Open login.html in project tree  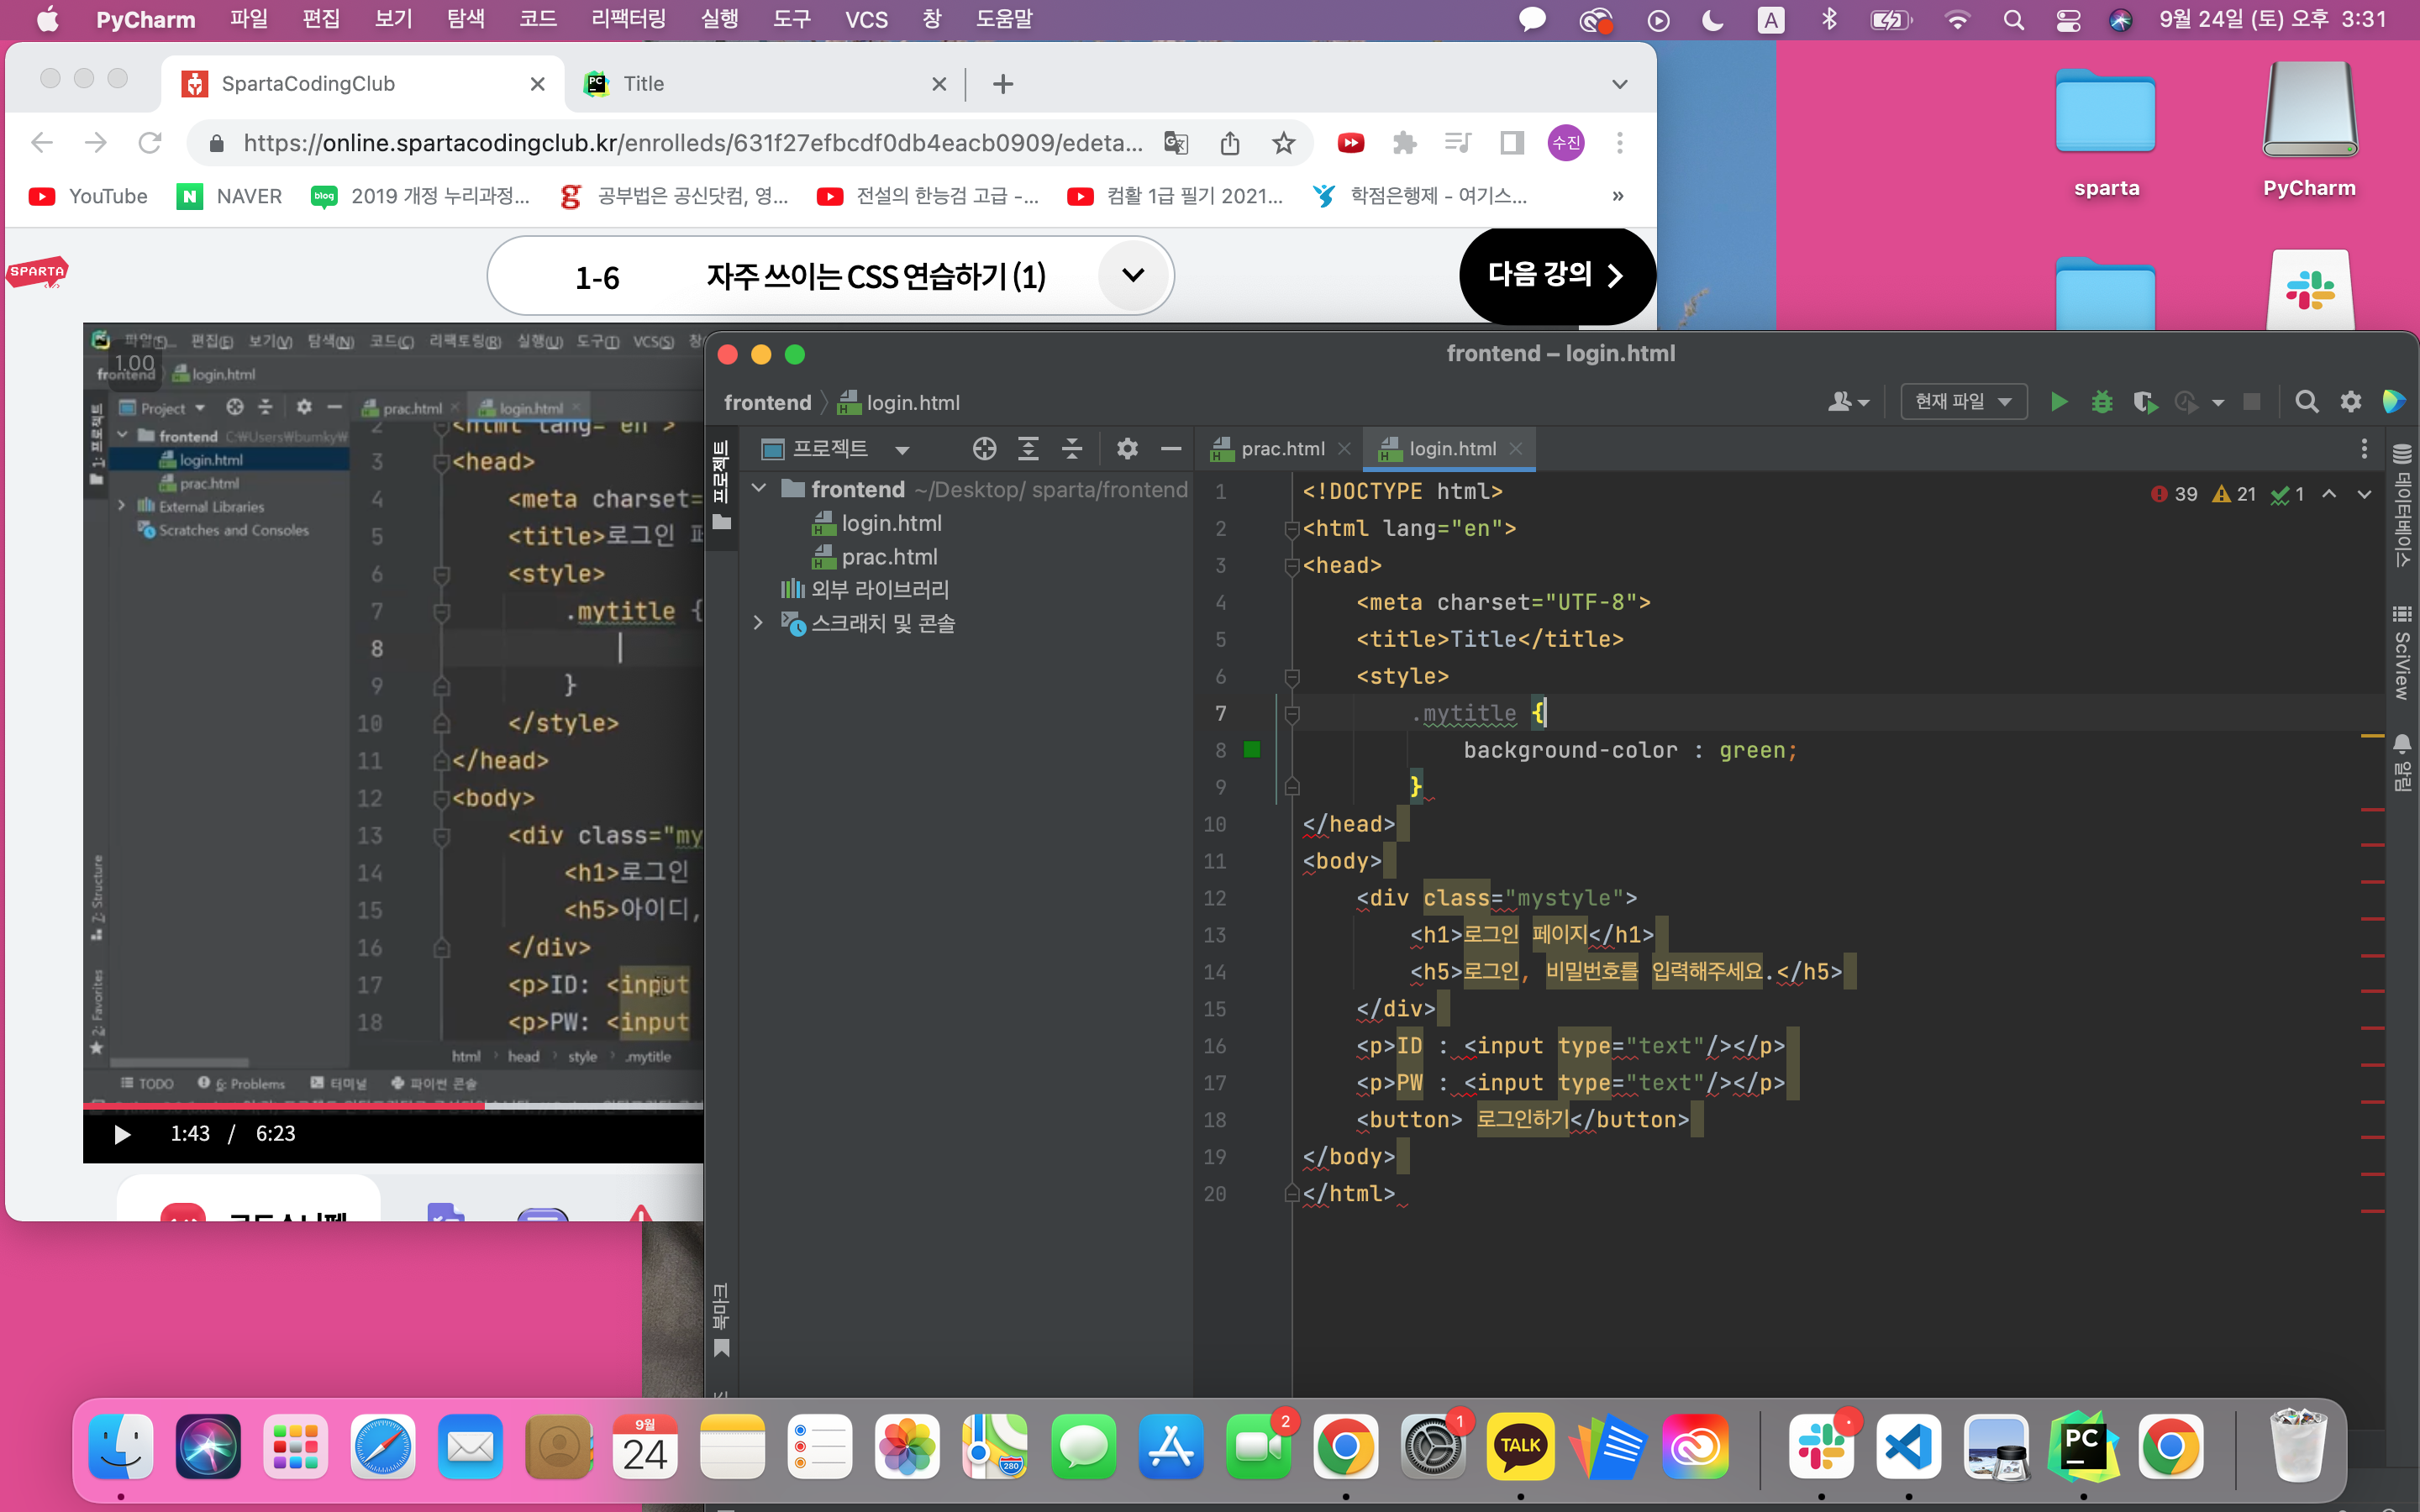coord(877,523)
